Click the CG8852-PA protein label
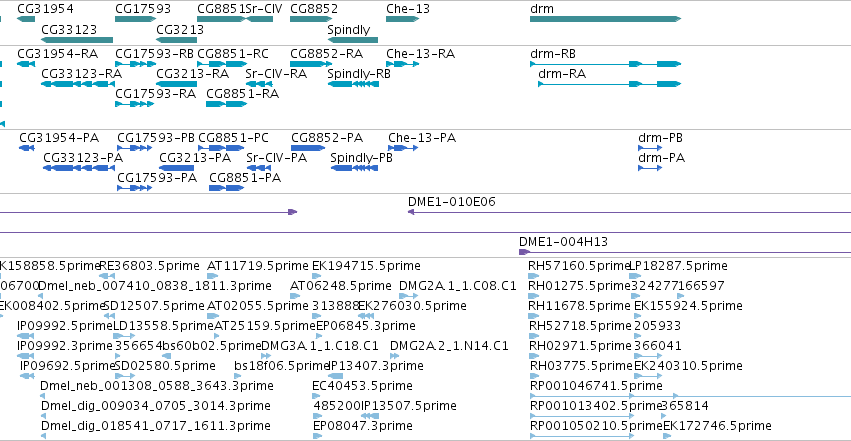851x441 pixels. click(327, 138)
